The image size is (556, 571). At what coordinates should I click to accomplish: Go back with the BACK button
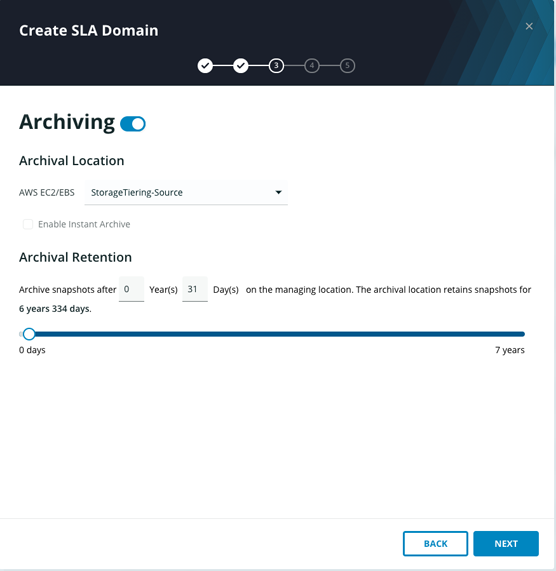tap(435, 544)
